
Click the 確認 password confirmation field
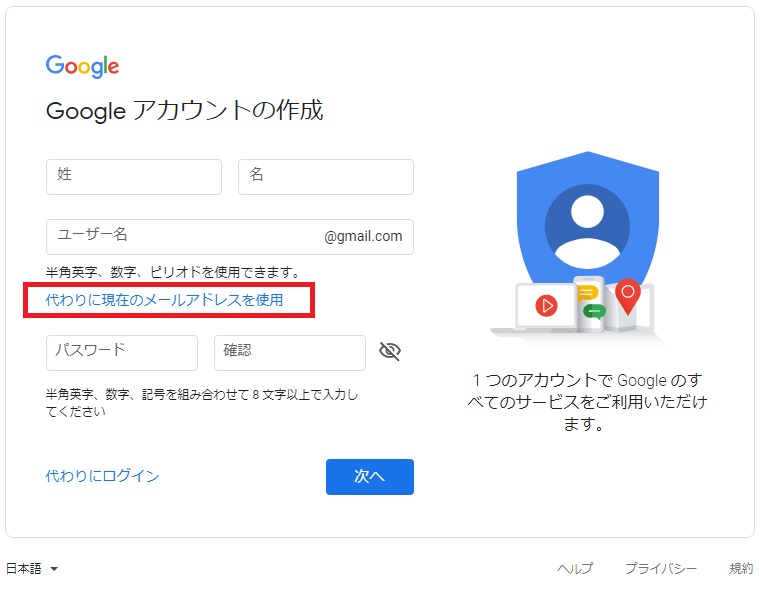pos(290,353)
